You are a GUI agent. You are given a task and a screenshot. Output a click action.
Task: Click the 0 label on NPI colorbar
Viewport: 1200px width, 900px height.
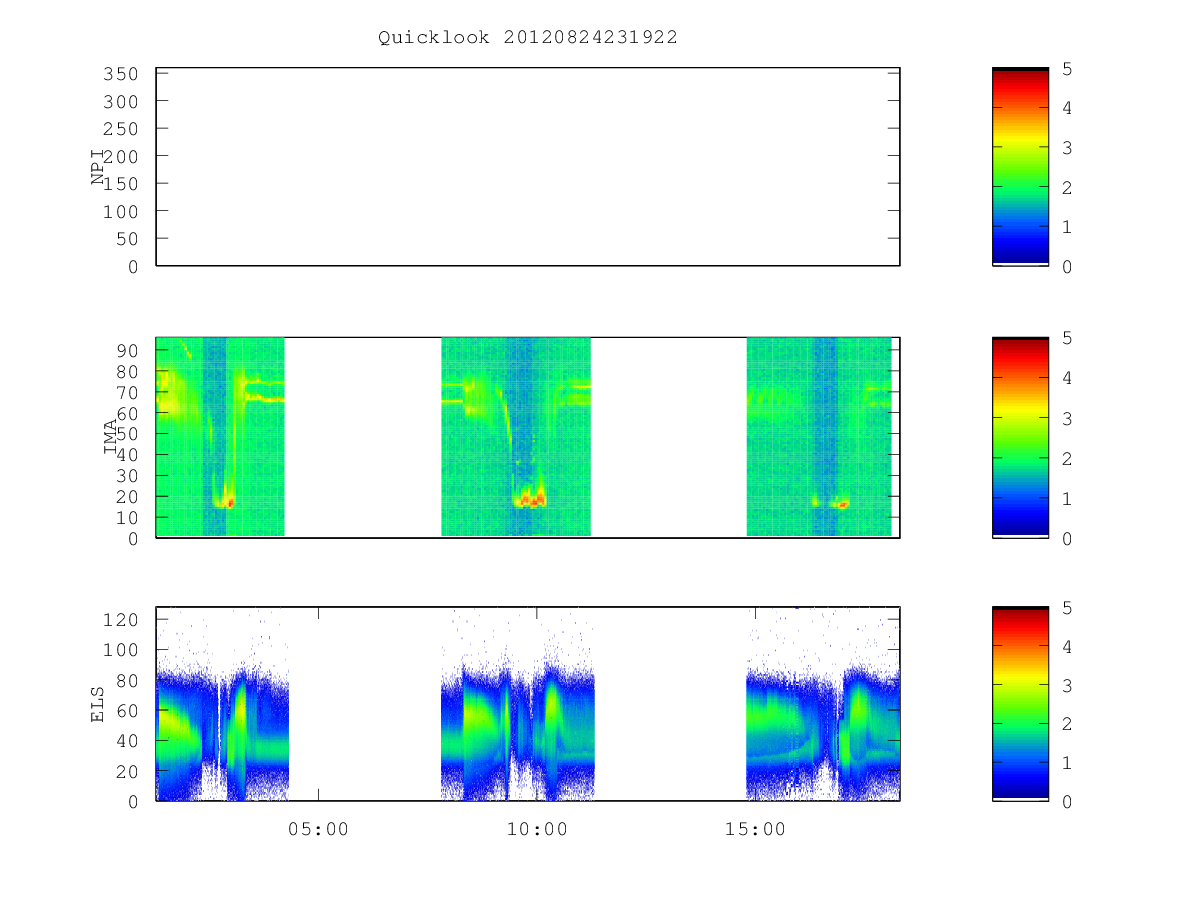pyautogui.click(x=1067, y=267)
